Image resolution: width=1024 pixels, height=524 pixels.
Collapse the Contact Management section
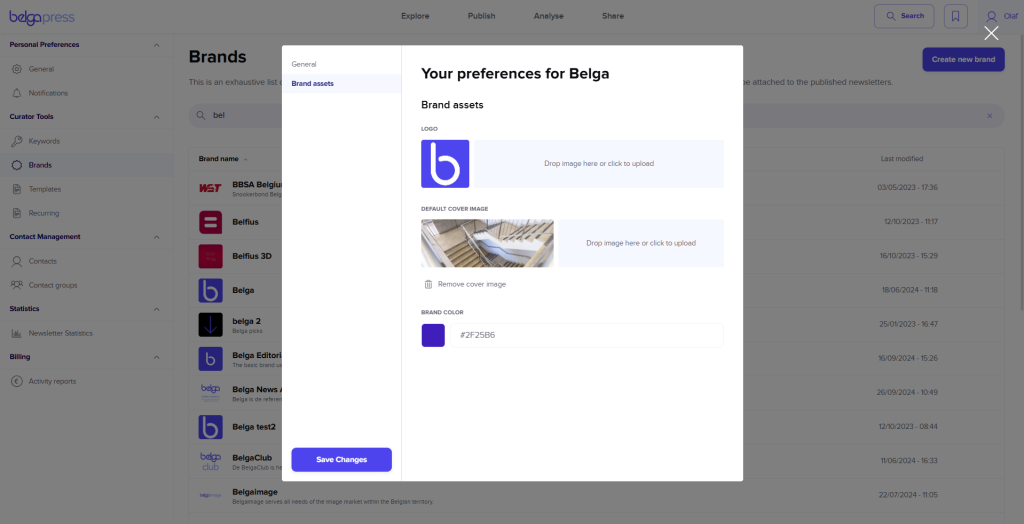click(156, 237)
